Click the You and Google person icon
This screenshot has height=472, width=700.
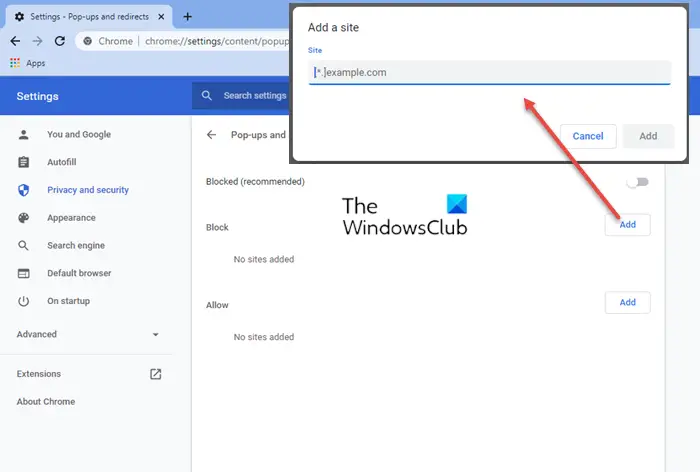pos(24,134)
